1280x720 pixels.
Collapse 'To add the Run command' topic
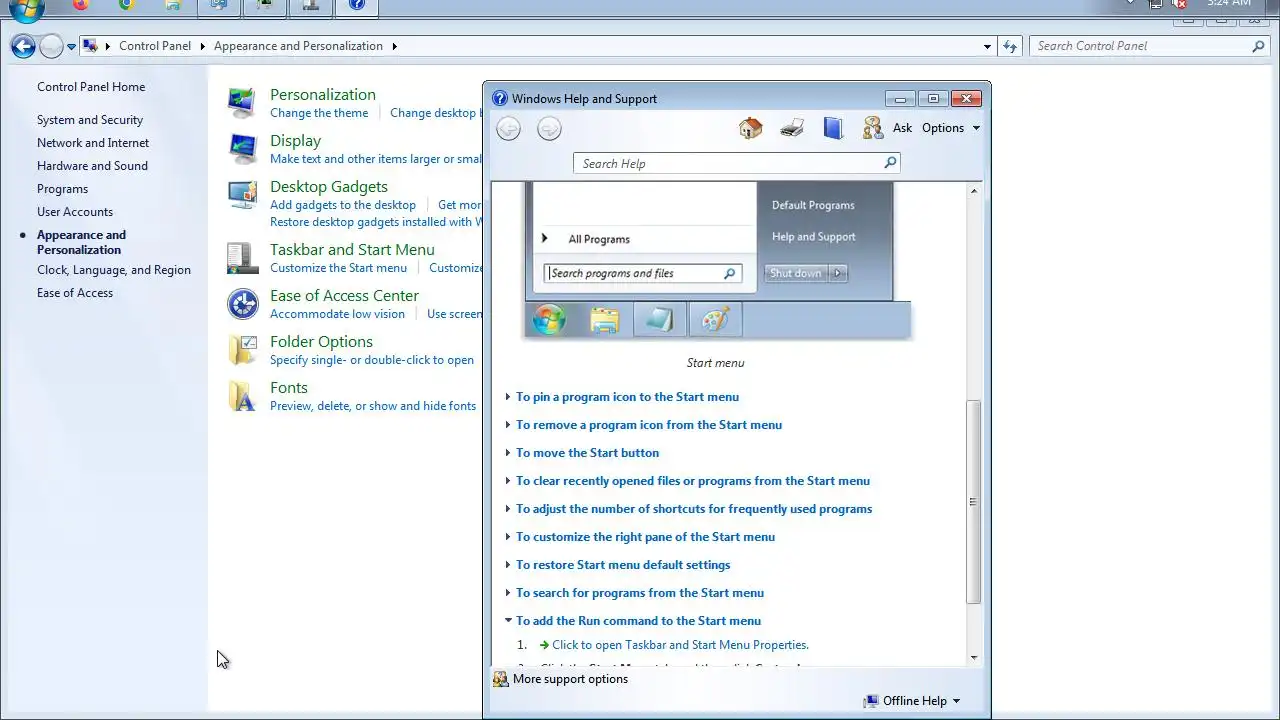click(x=638, y=621)
